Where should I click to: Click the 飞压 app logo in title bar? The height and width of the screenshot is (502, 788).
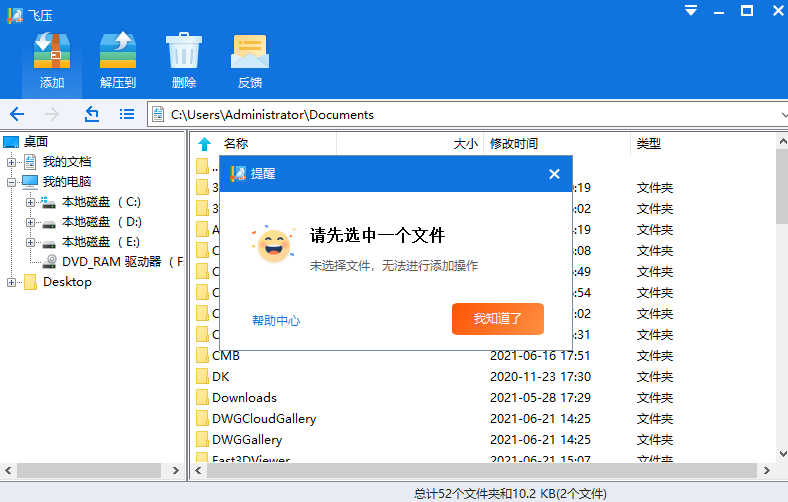click(x=15, y=15)
